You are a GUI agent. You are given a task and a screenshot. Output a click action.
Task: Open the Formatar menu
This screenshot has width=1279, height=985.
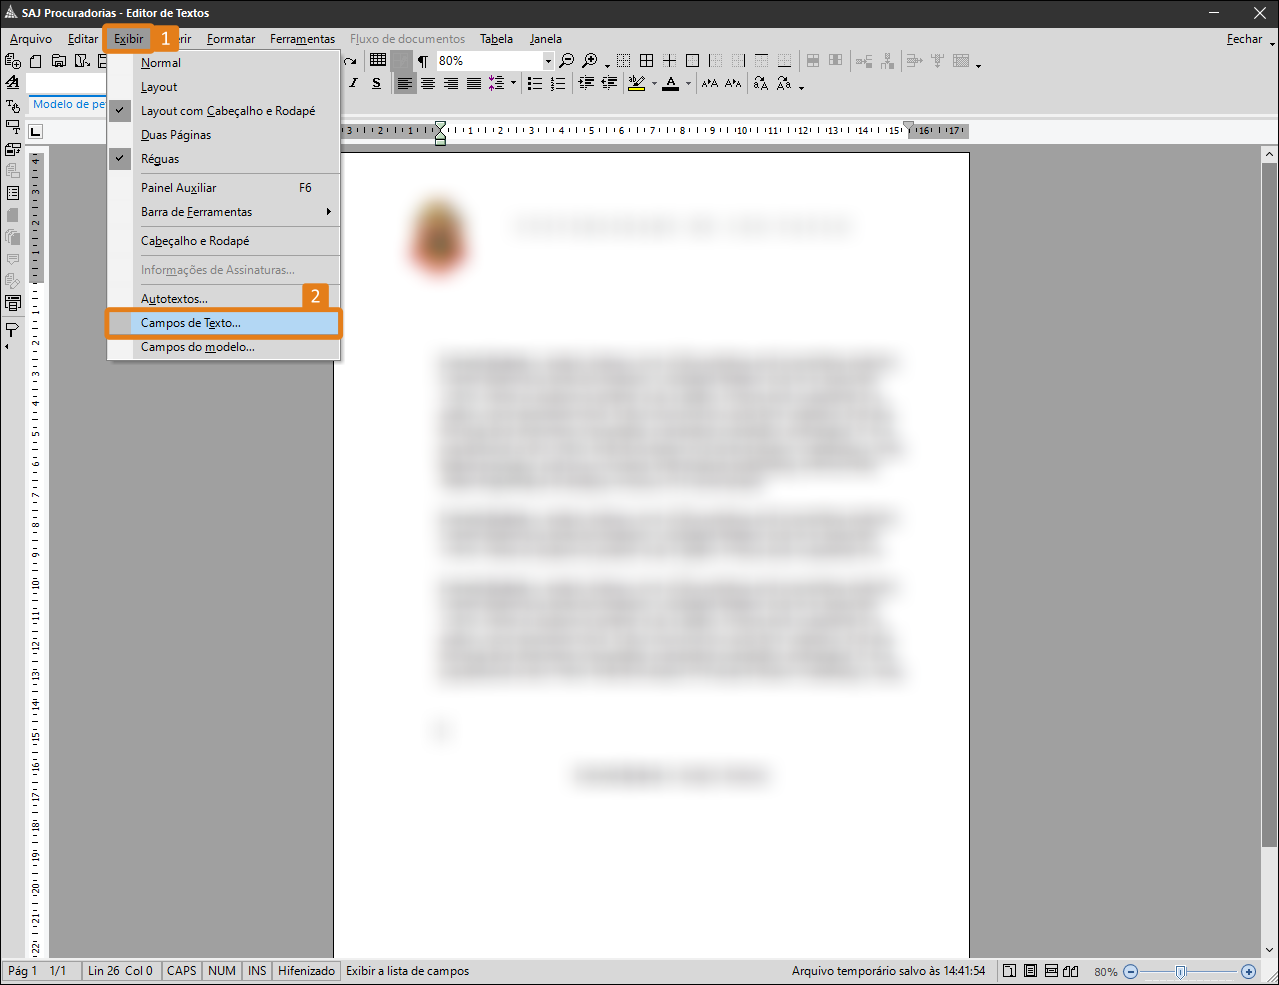pyautogui.click(x=231, y=39)
